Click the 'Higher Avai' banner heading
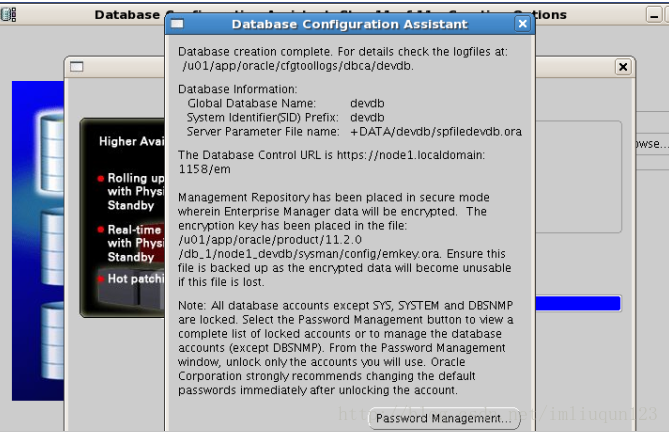Viewport: 669px width, 434px height. point(131,141)
